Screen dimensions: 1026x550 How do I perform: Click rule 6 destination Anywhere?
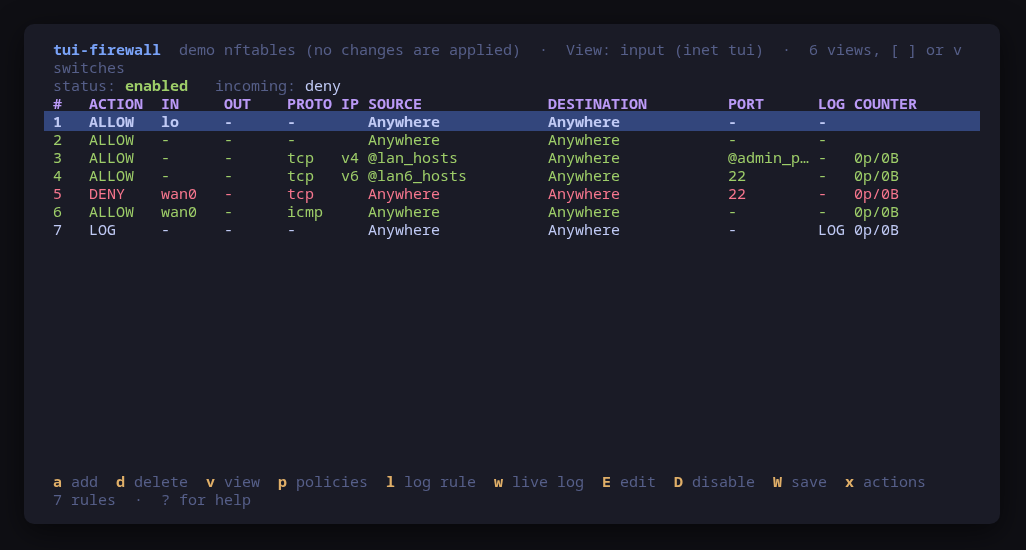(584, 213)
